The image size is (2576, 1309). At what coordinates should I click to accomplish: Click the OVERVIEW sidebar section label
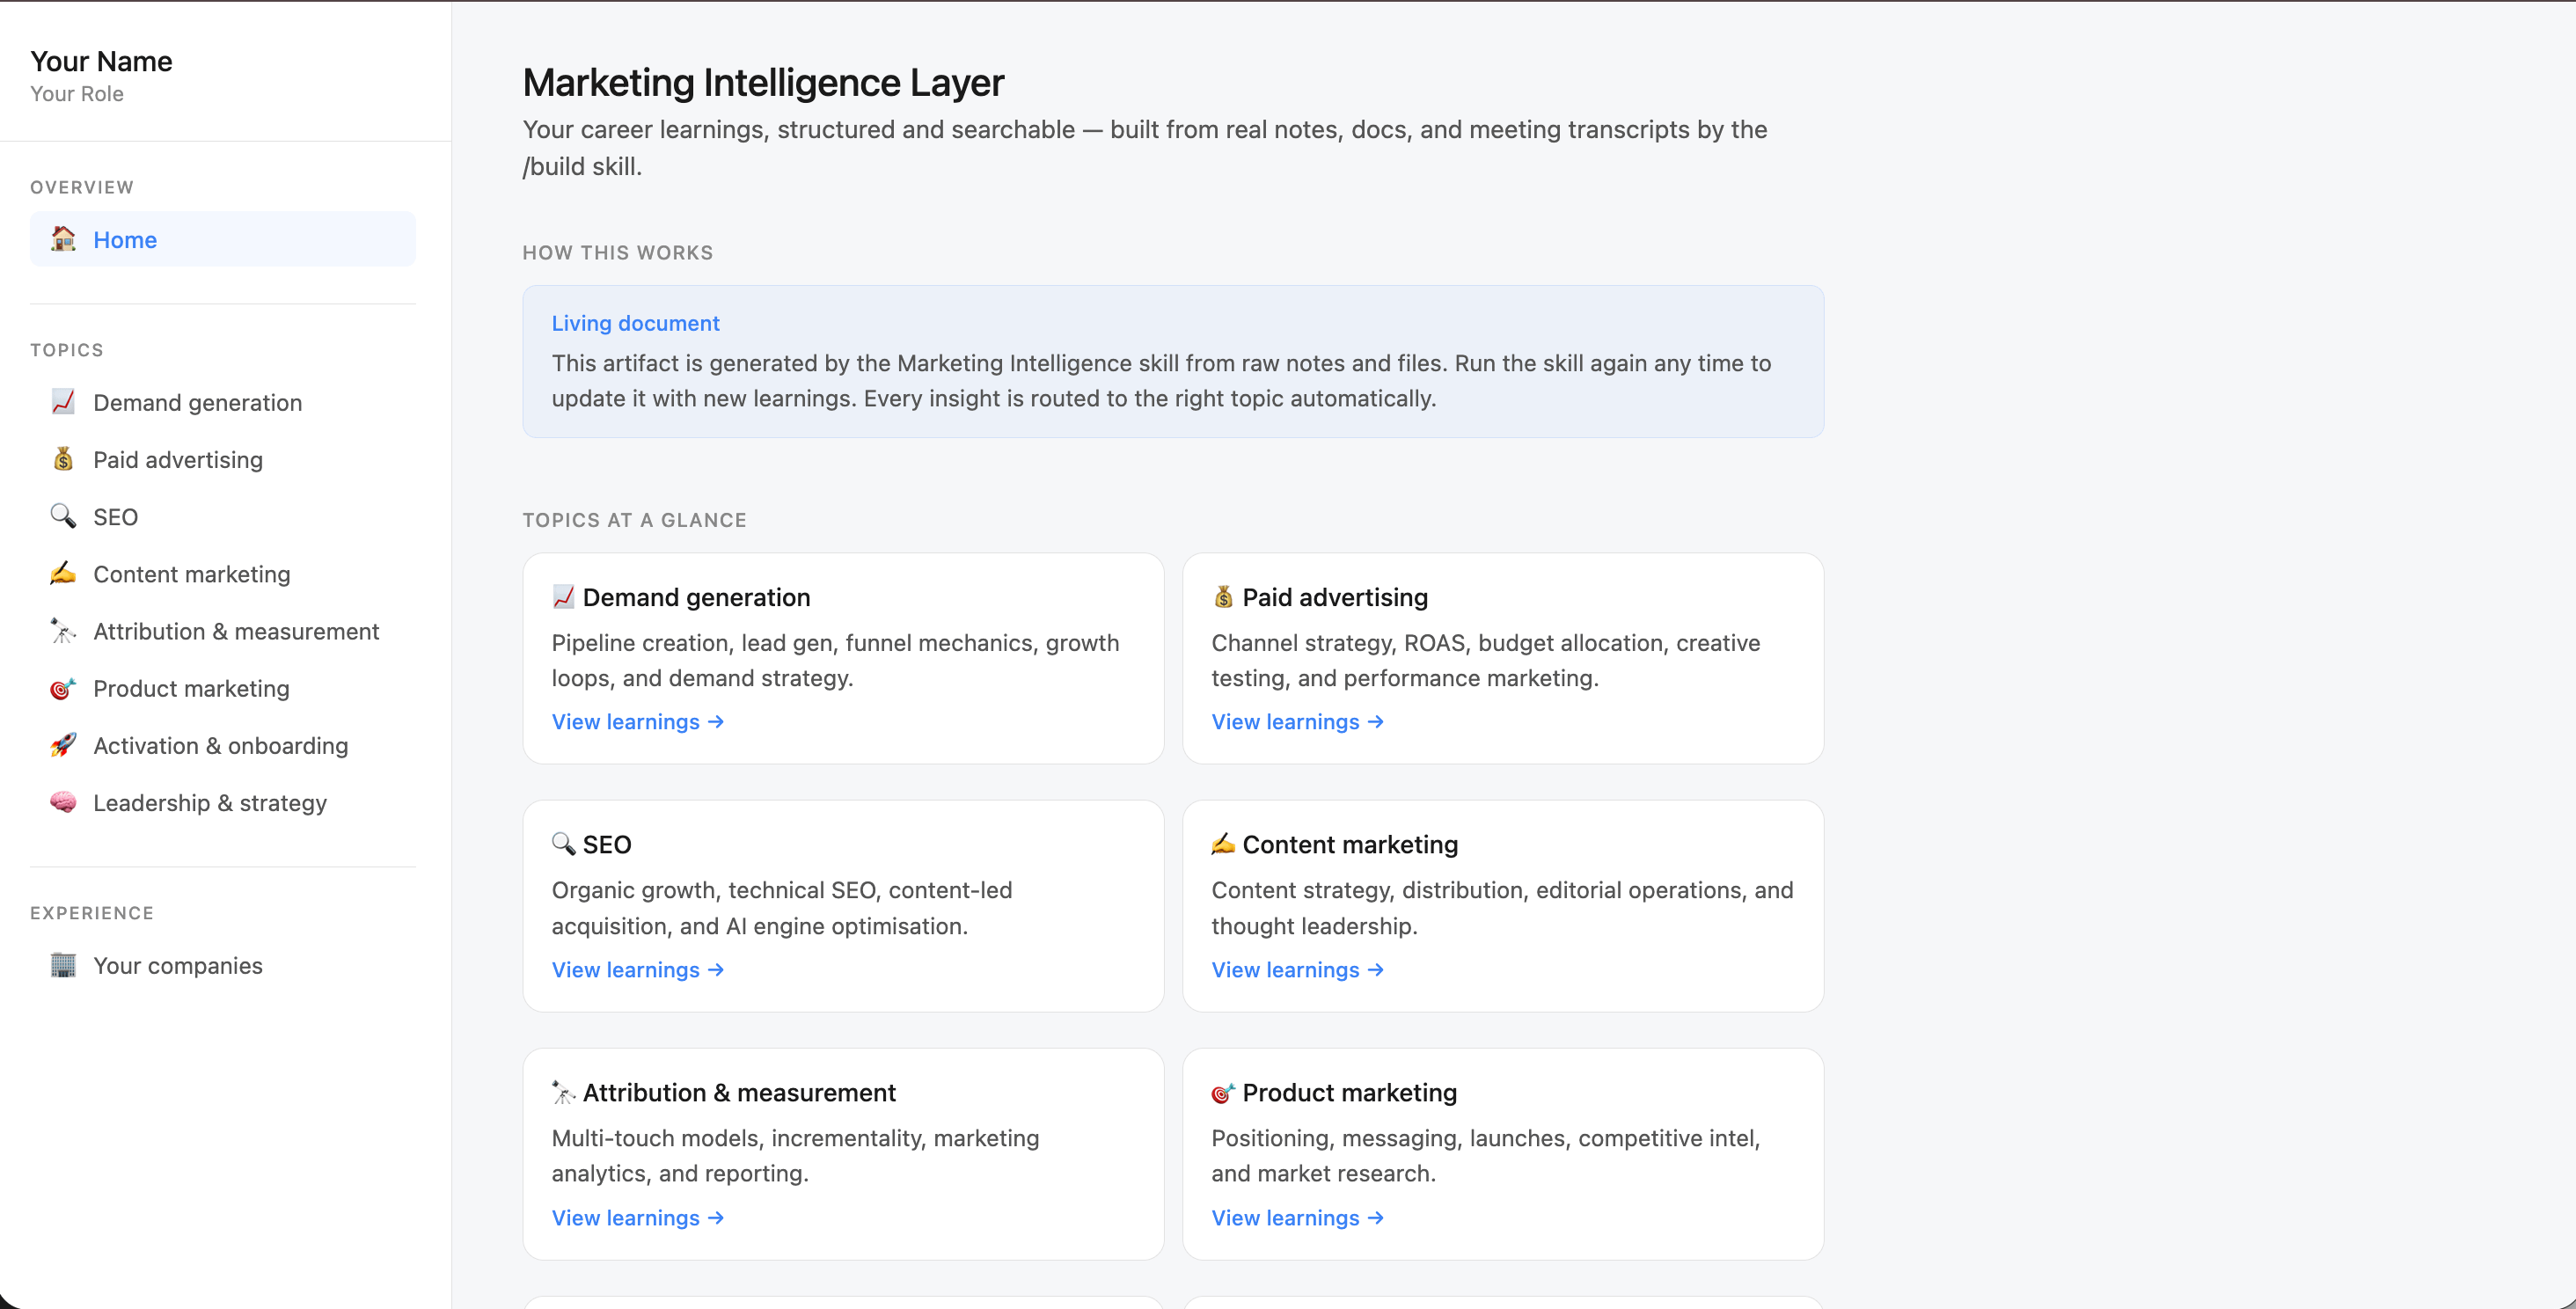click(82, 187)
